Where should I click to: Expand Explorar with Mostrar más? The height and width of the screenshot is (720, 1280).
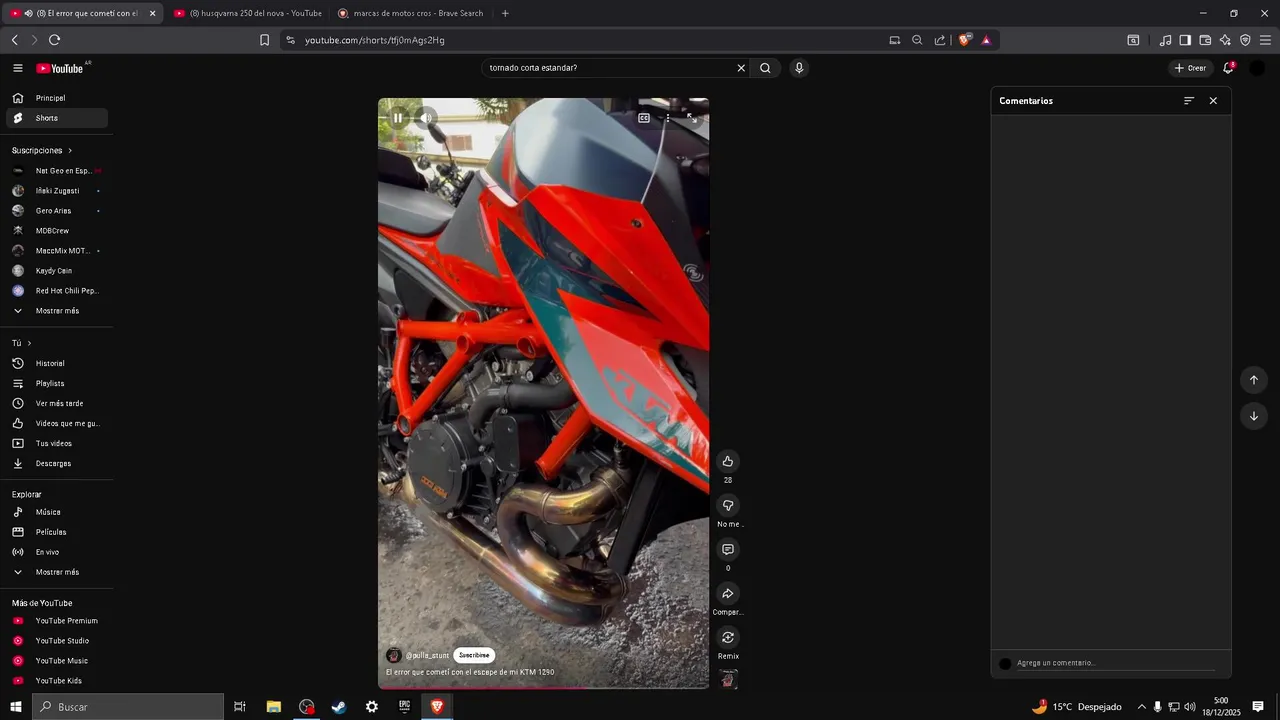[57, 572]
